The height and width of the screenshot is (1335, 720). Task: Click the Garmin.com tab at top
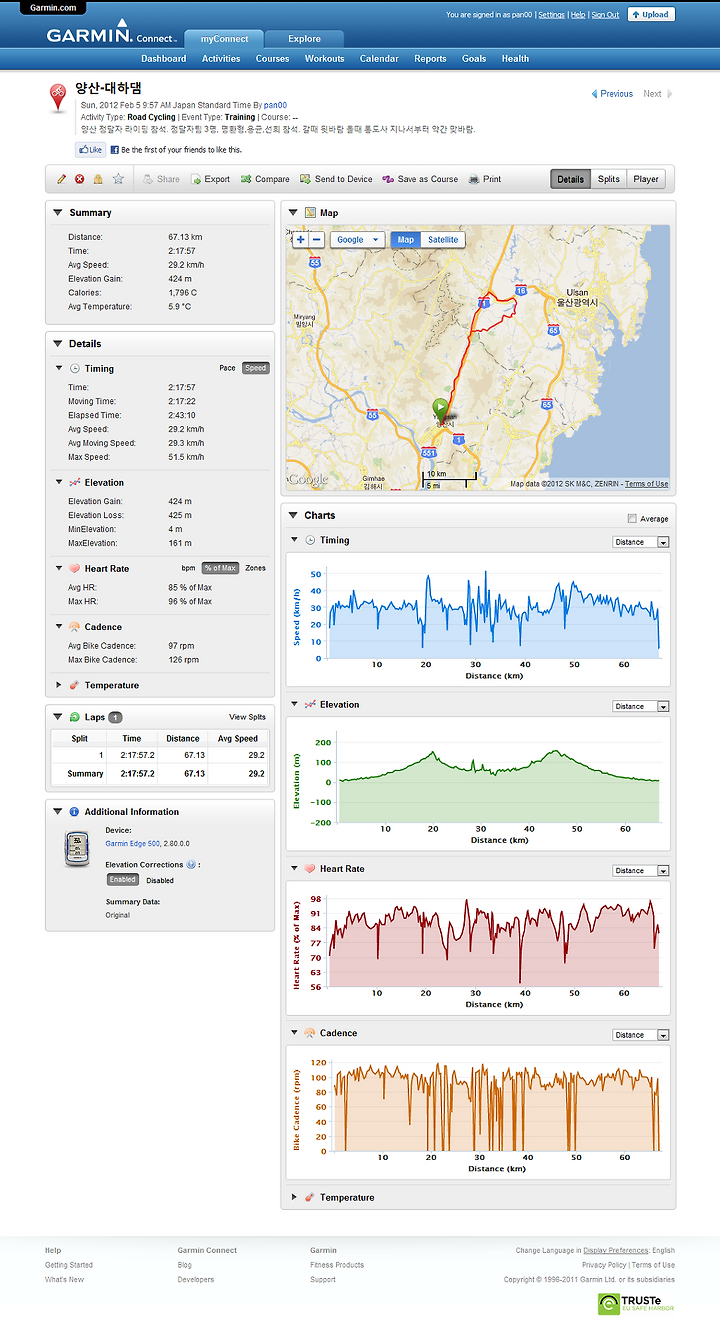(53, 7)
